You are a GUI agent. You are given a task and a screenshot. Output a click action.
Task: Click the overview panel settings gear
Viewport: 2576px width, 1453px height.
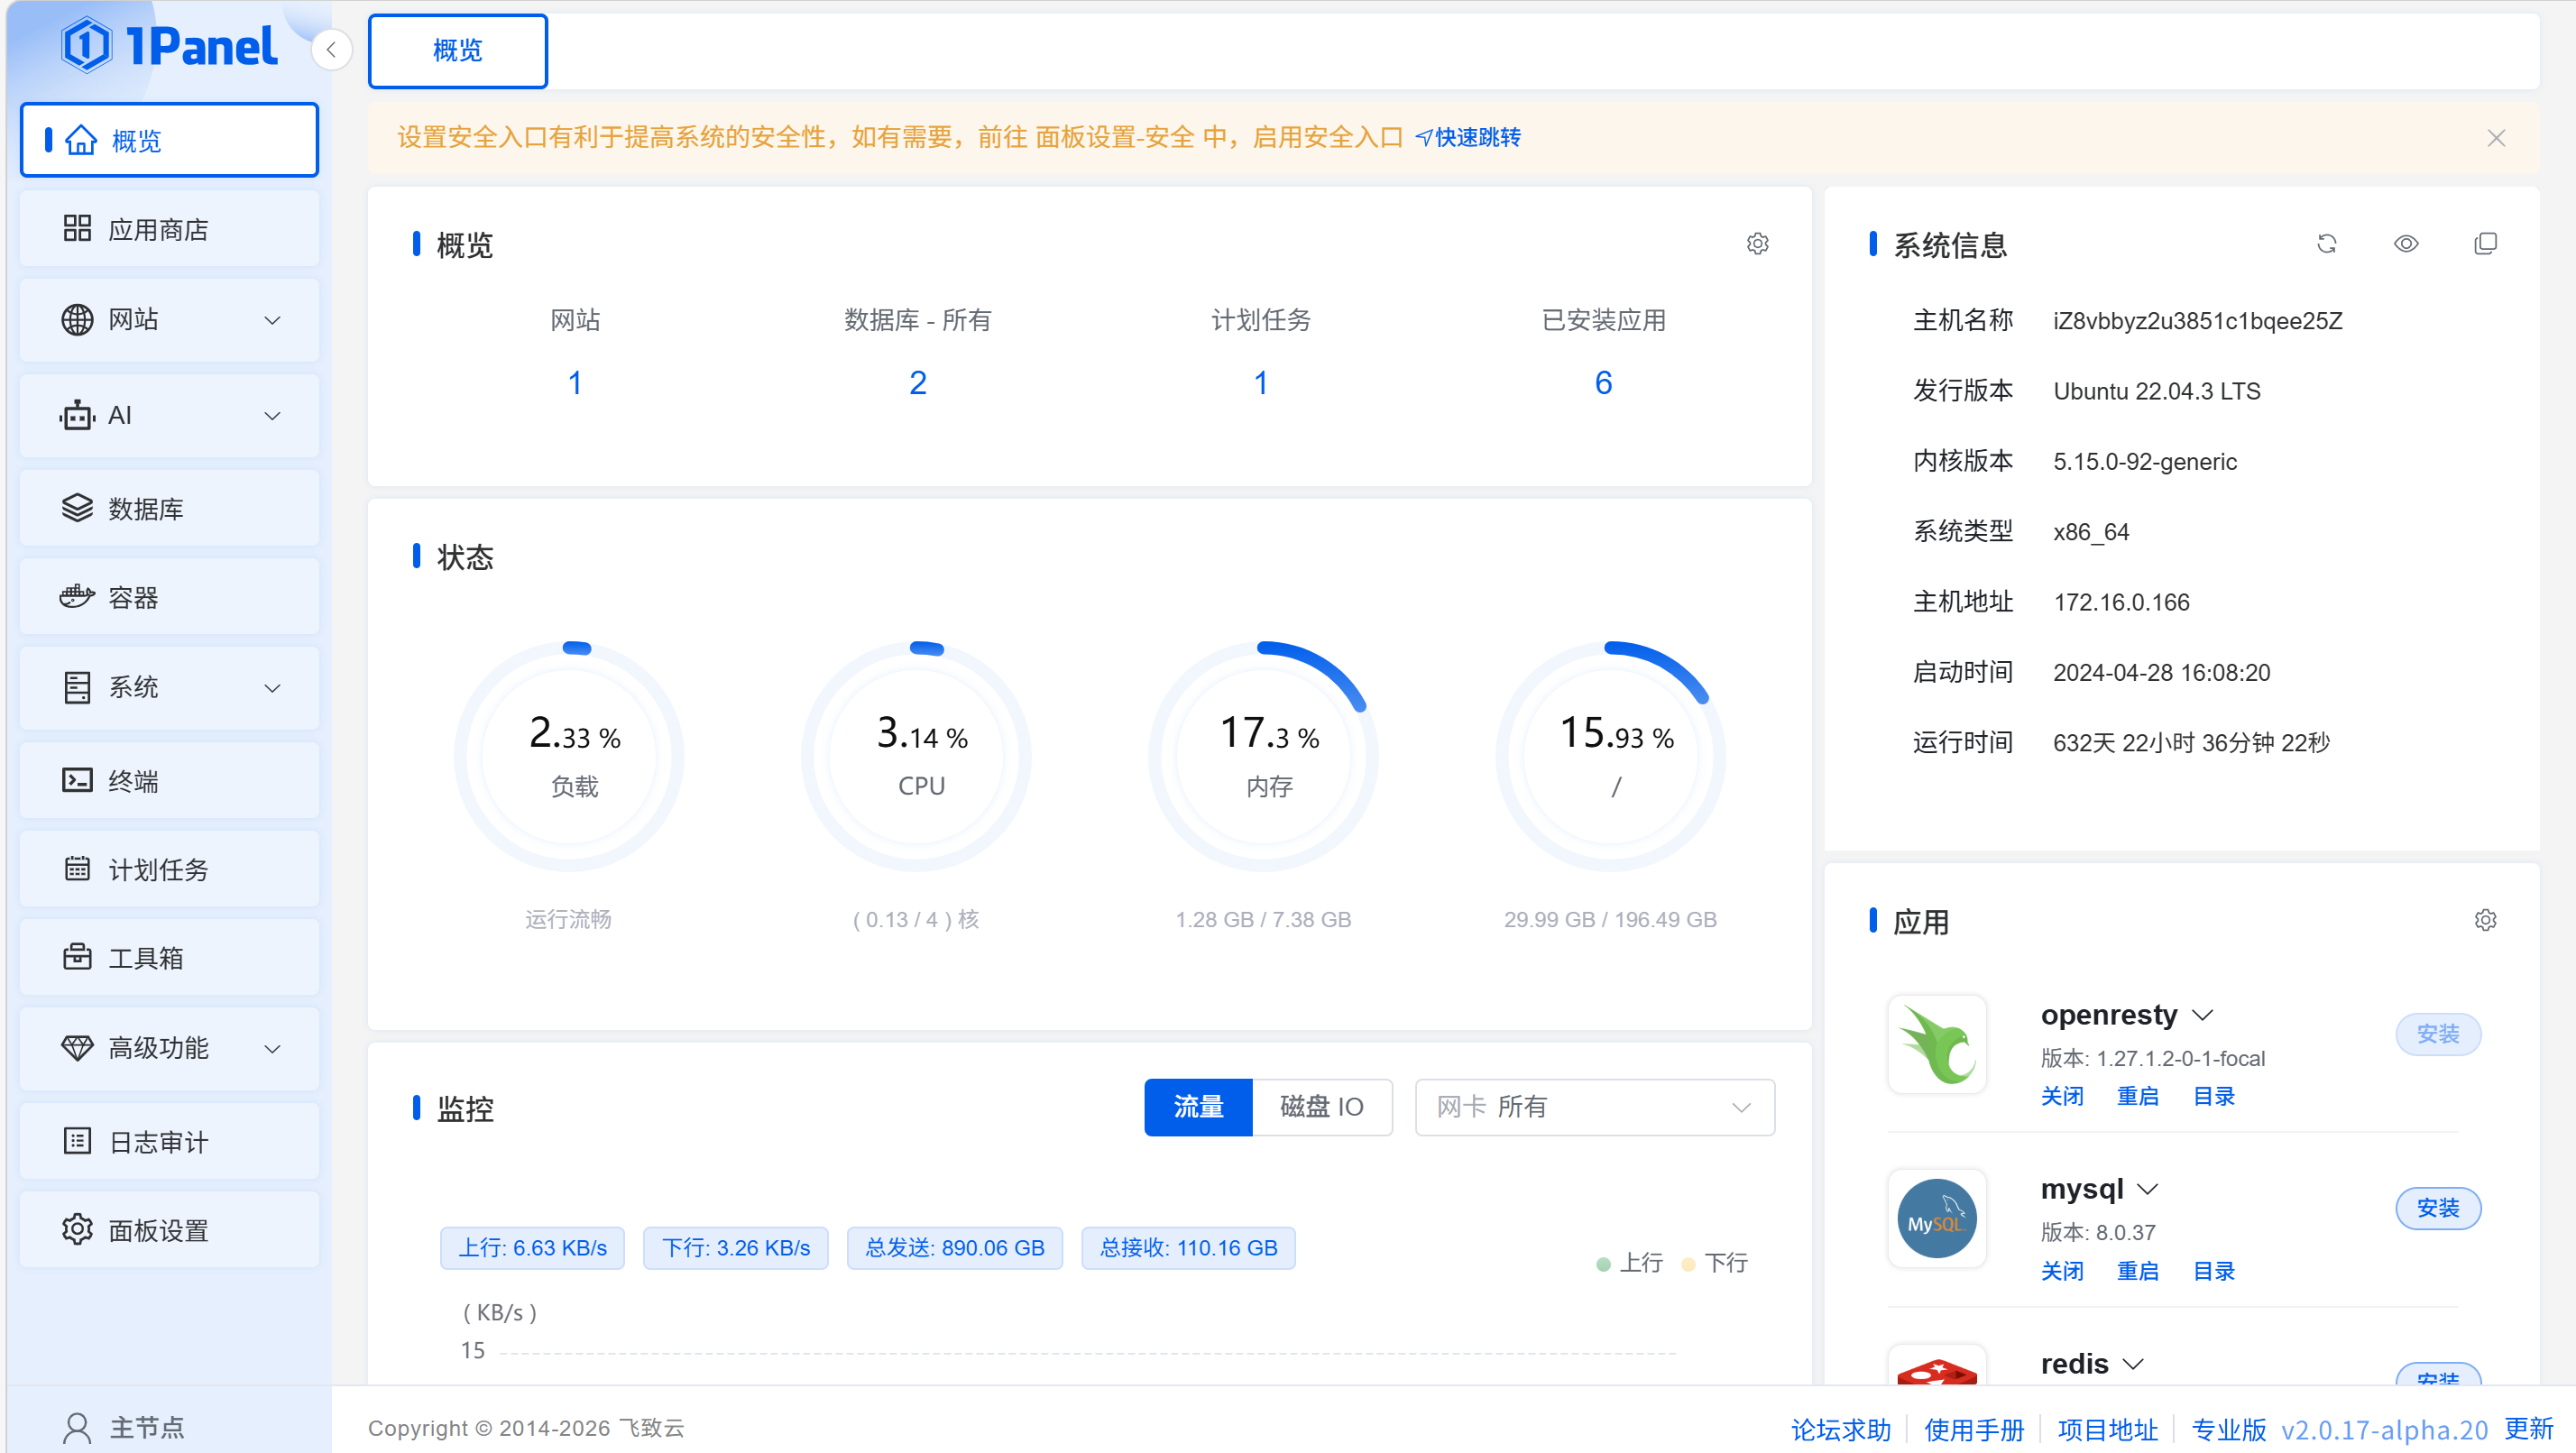(x=1757, y=244)
